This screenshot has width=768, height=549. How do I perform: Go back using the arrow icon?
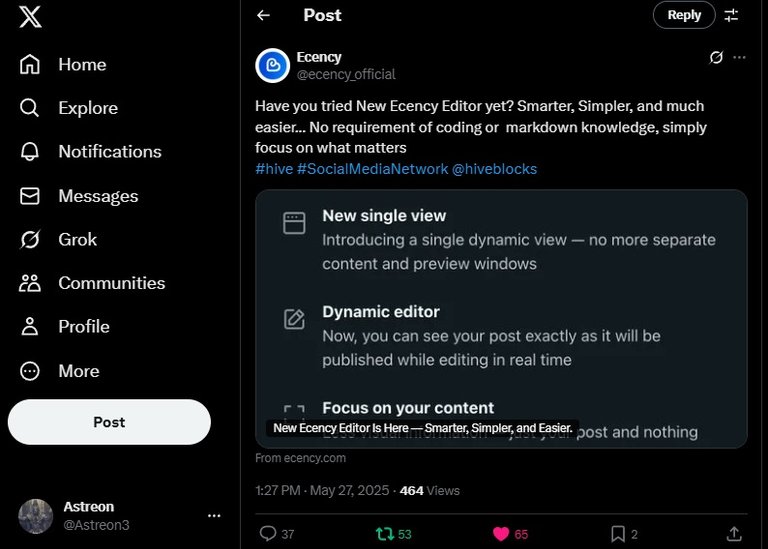(x=264, y=15)
